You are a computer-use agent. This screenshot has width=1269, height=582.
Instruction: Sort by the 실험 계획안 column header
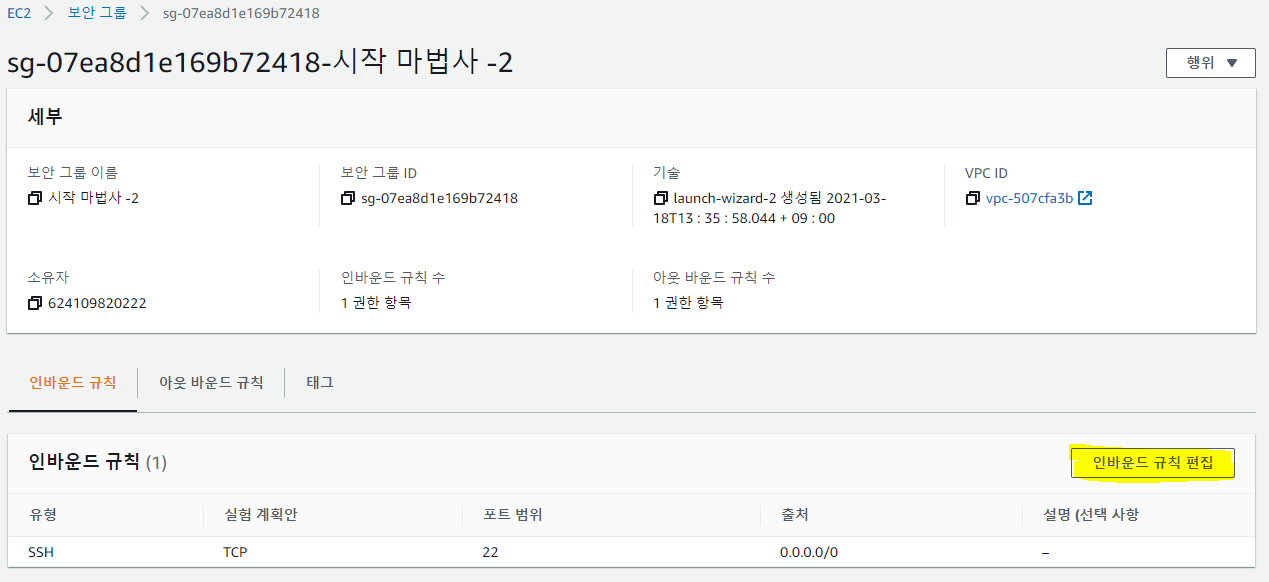coord(262,515)
